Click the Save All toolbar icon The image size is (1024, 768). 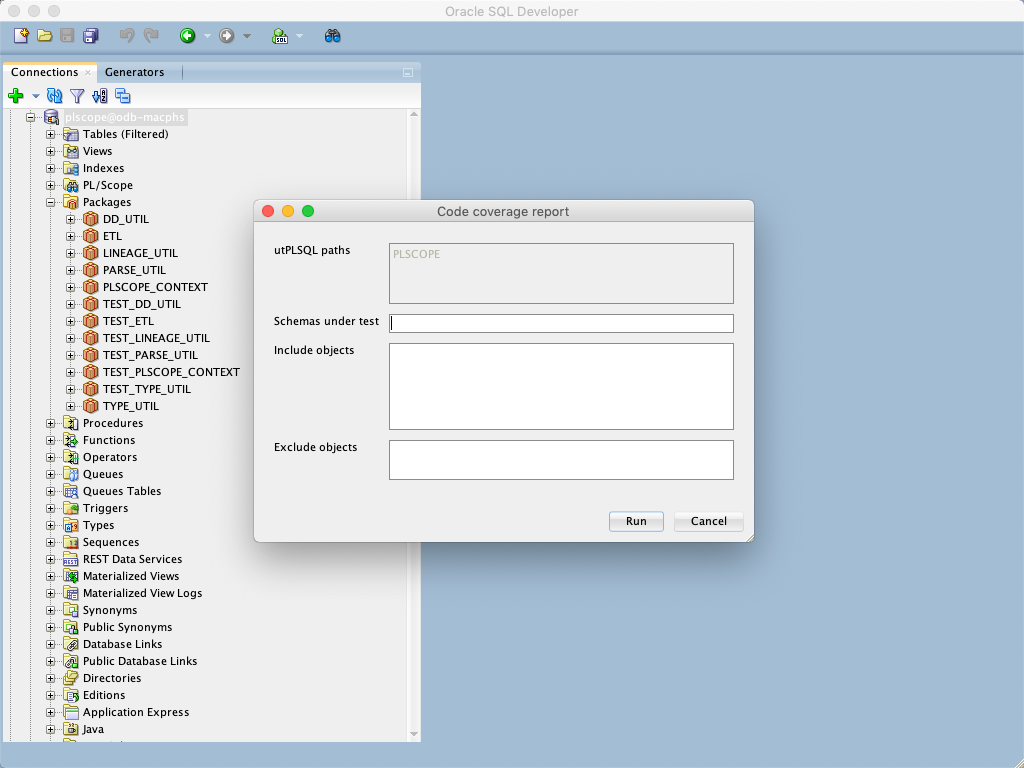[91, 35]
